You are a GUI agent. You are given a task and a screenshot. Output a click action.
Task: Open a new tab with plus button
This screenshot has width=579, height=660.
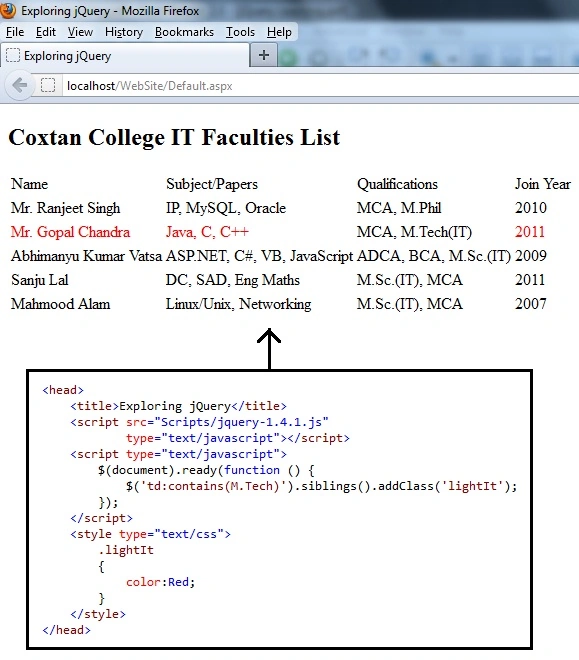[264, 55]
